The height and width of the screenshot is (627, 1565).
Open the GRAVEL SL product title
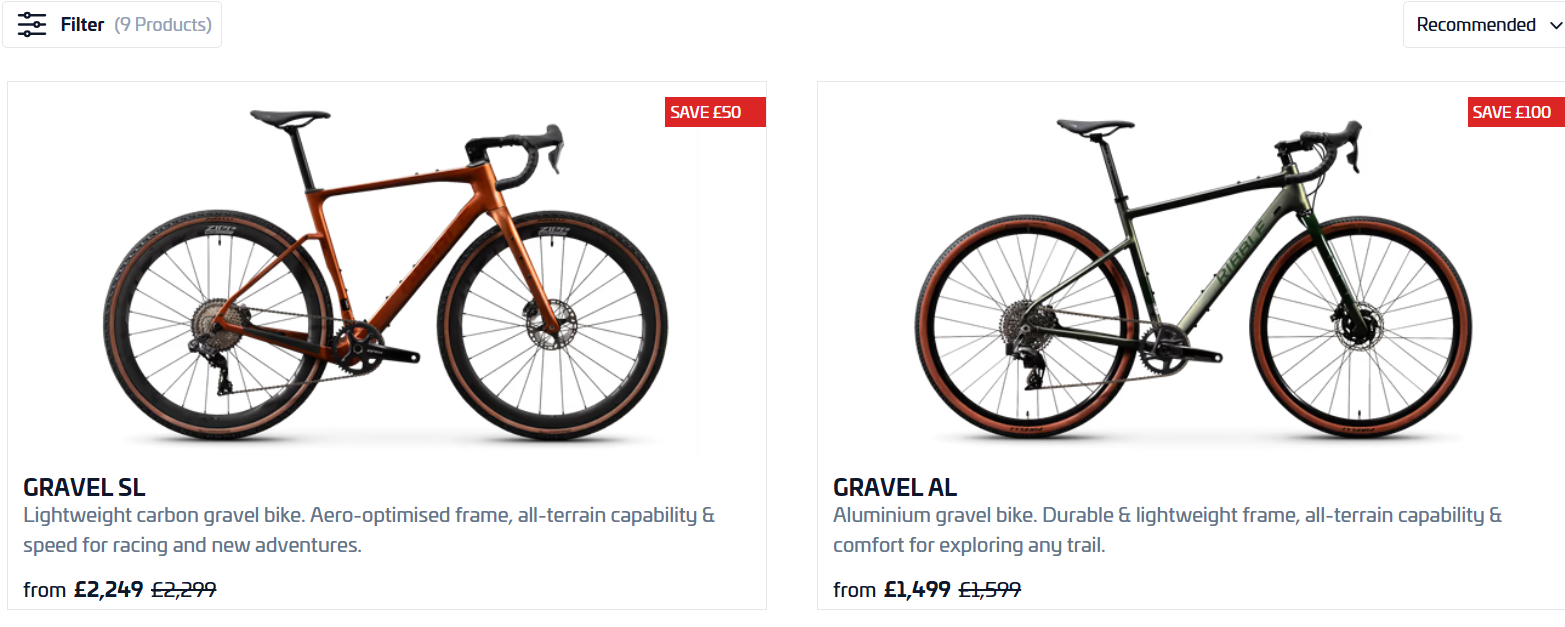tap(84, 488)
